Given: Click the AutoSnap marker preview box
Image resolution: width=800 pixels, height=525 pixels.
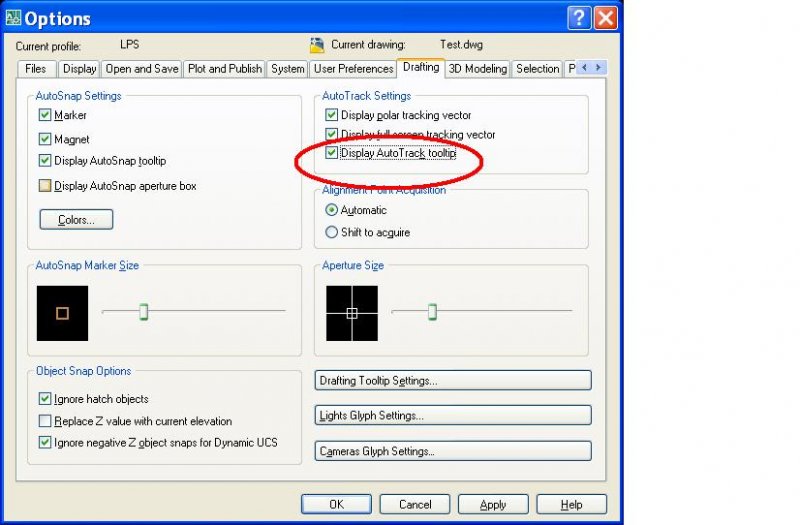Looking at the screenshot, I should tap(62, 313).
